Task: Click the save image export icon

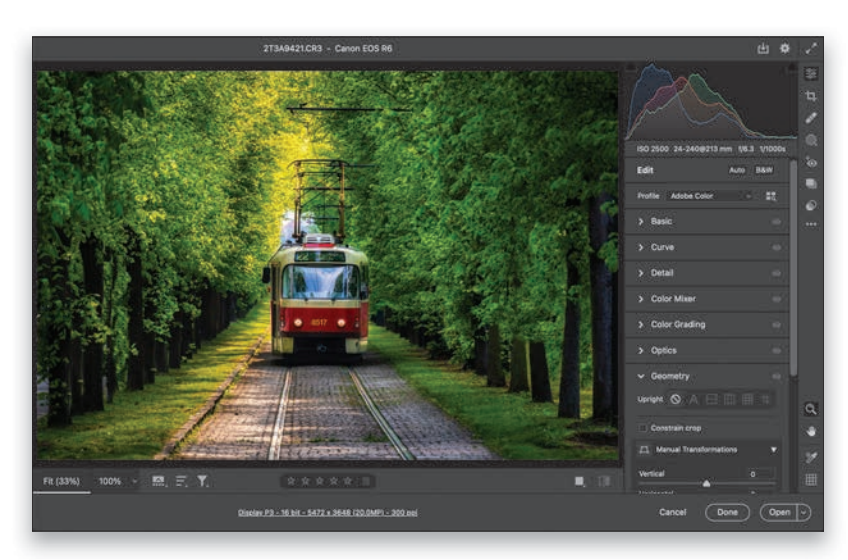Action: tap(762, 48)
